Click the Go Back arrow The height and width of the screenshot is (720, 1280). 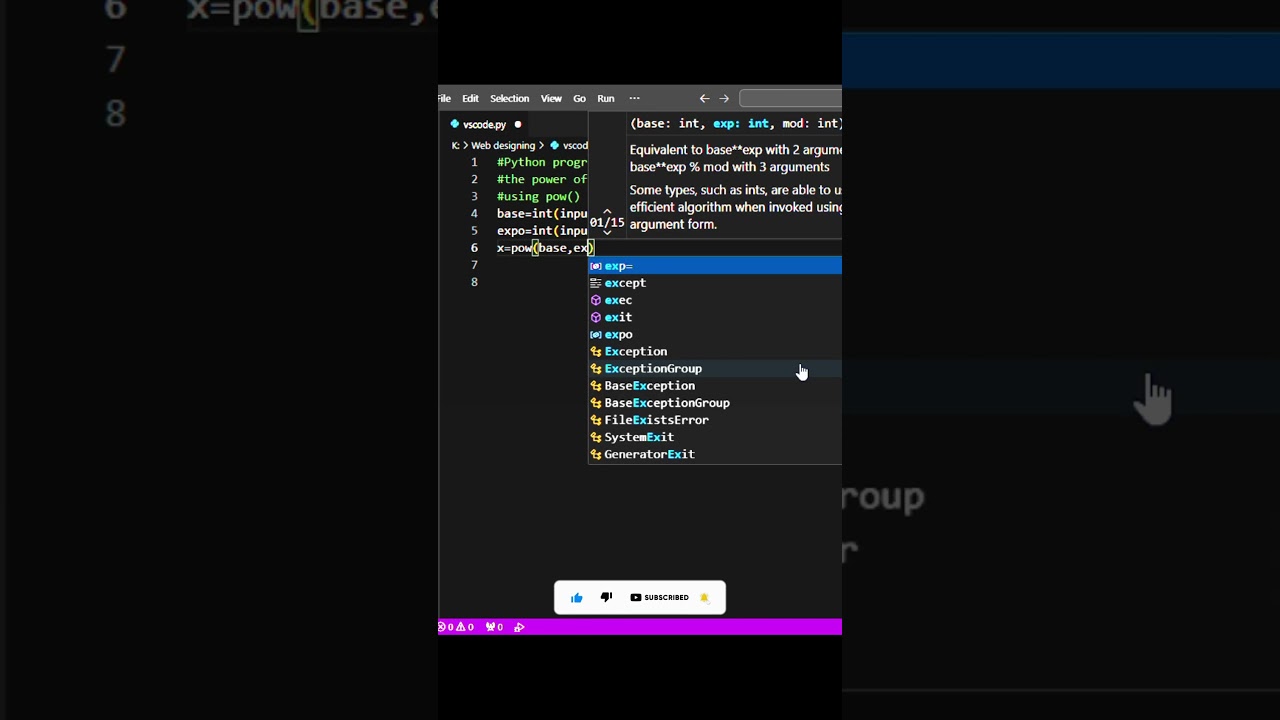(704, 98)
